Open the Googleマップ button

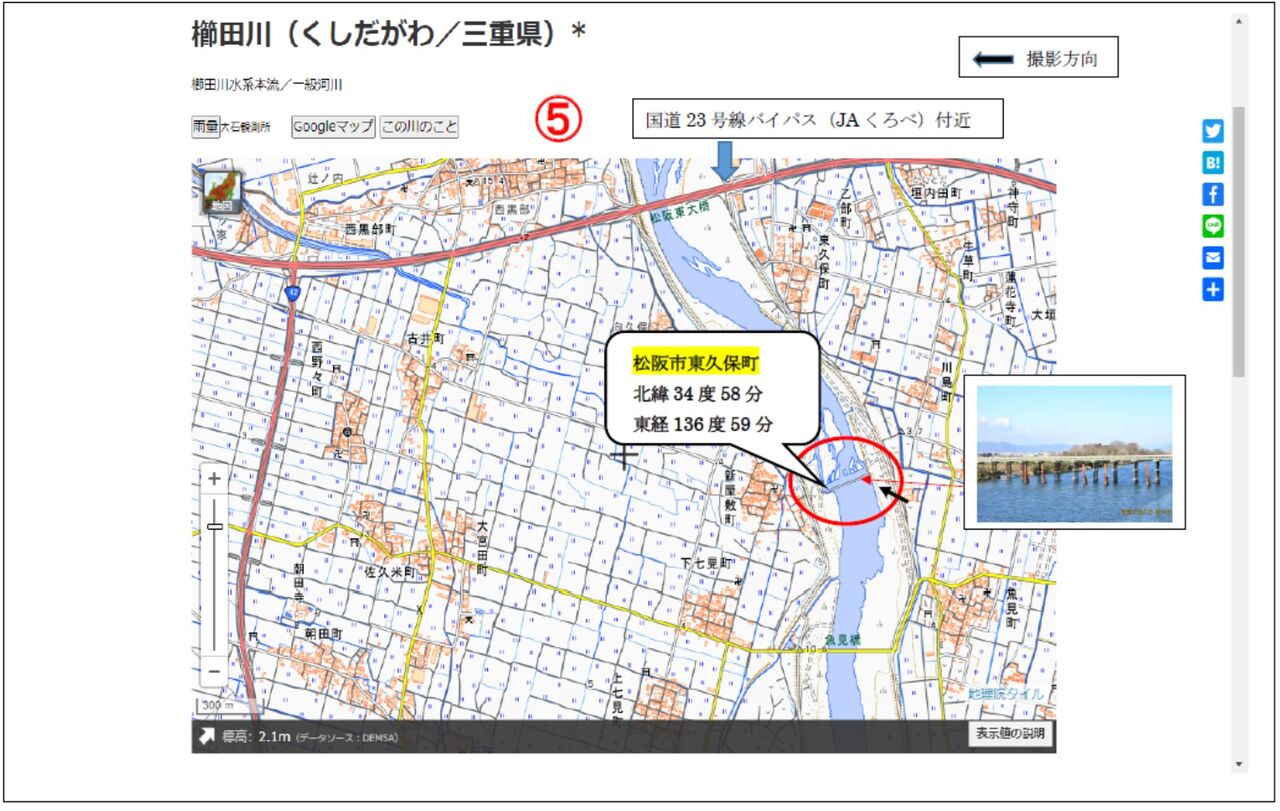pyautogui.click(x=334, y=127)
